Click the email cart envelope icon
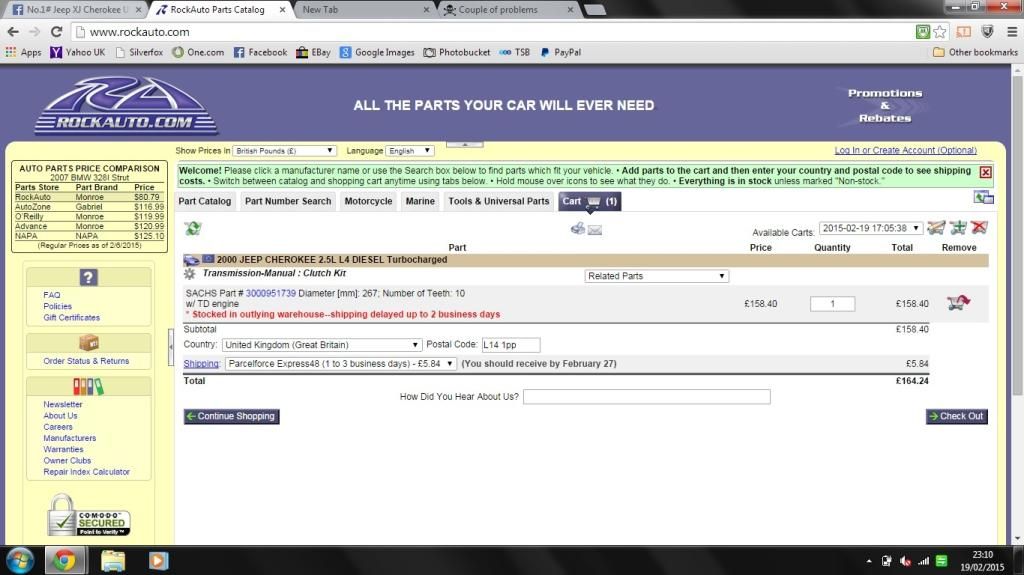This screenshot has width=1024, height=575. [x=594, y=229]
